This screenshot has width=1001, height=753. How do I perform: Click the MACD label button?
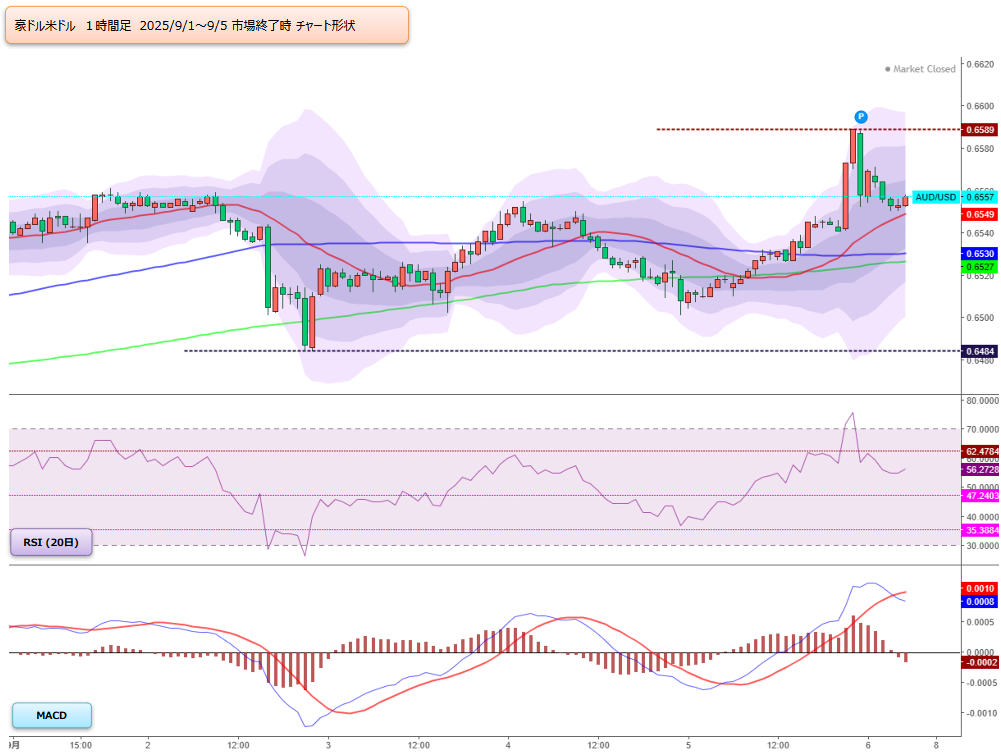[x=52, y=715]
